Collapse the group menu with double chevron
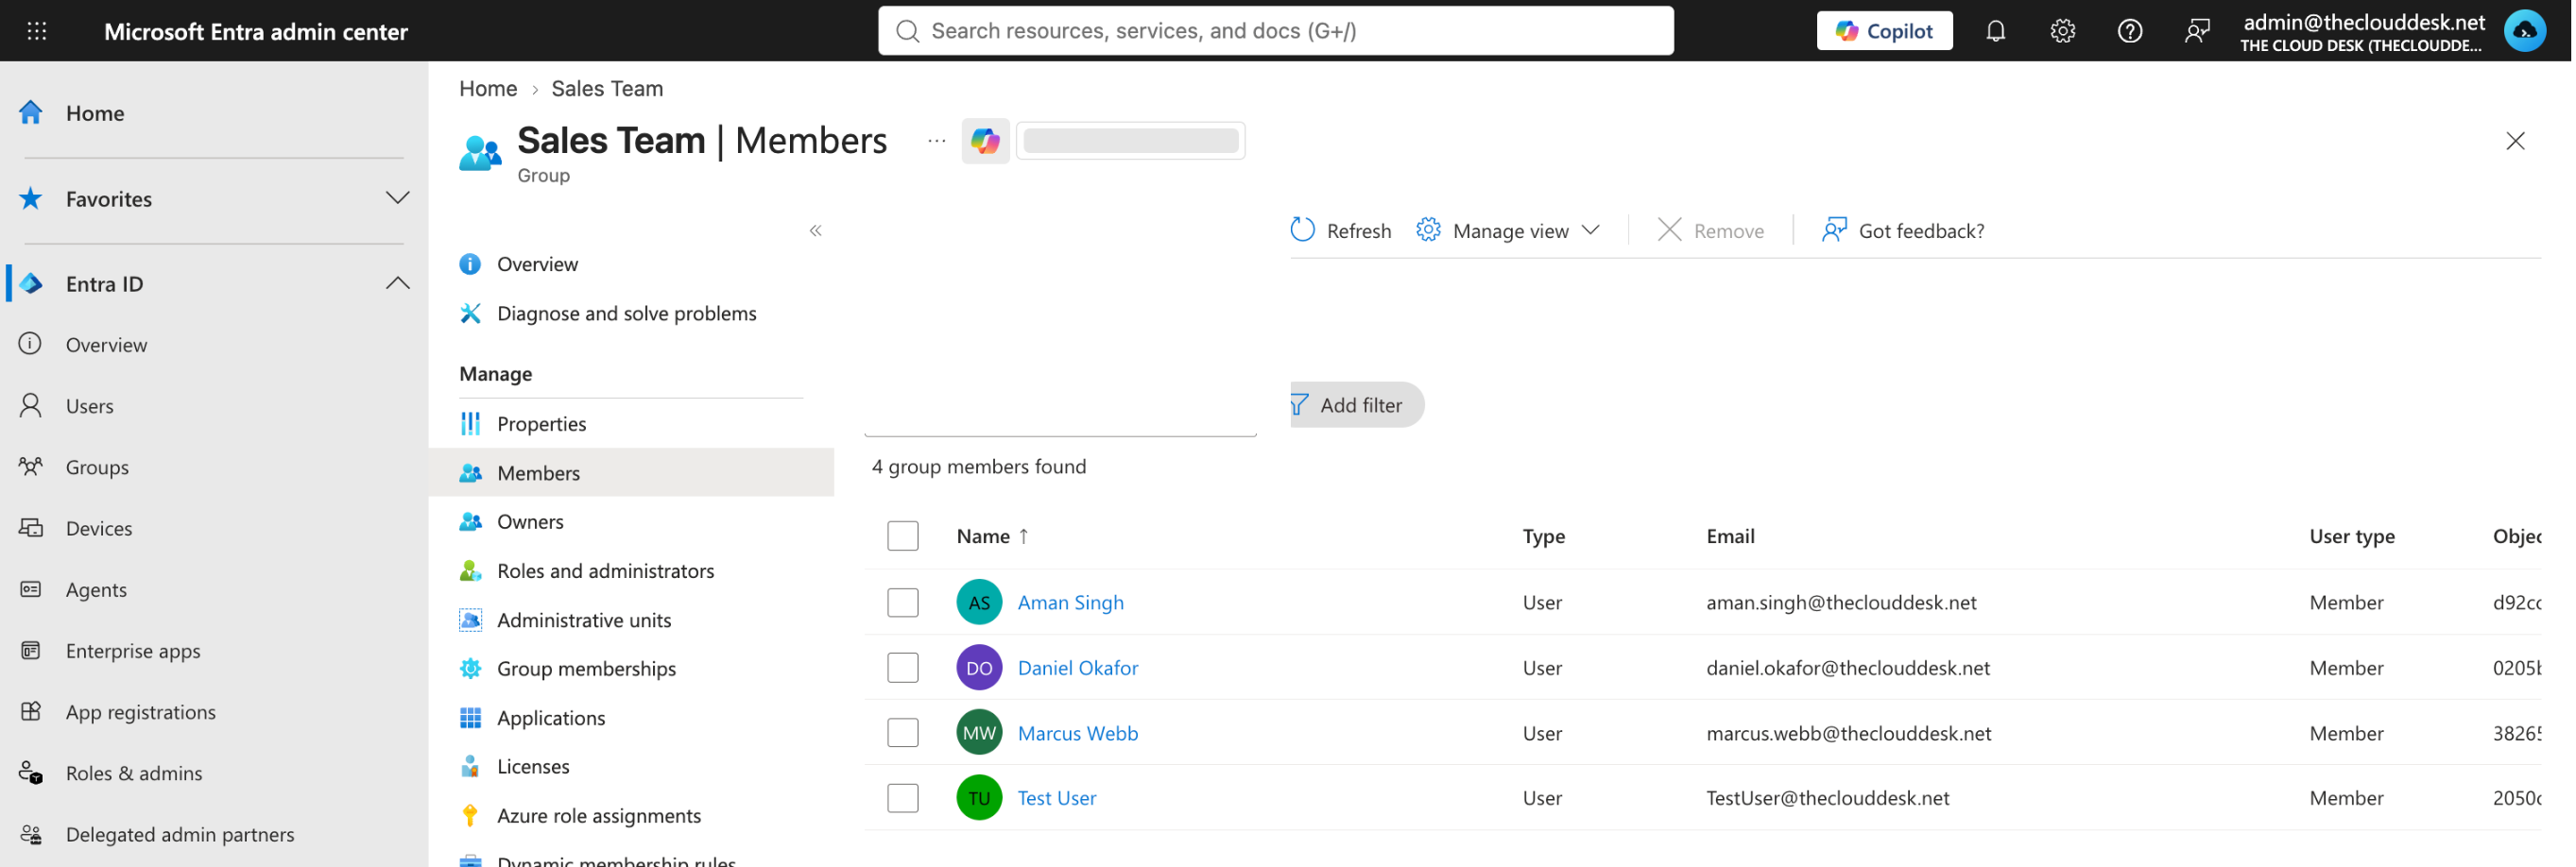 tap(816, 231)
